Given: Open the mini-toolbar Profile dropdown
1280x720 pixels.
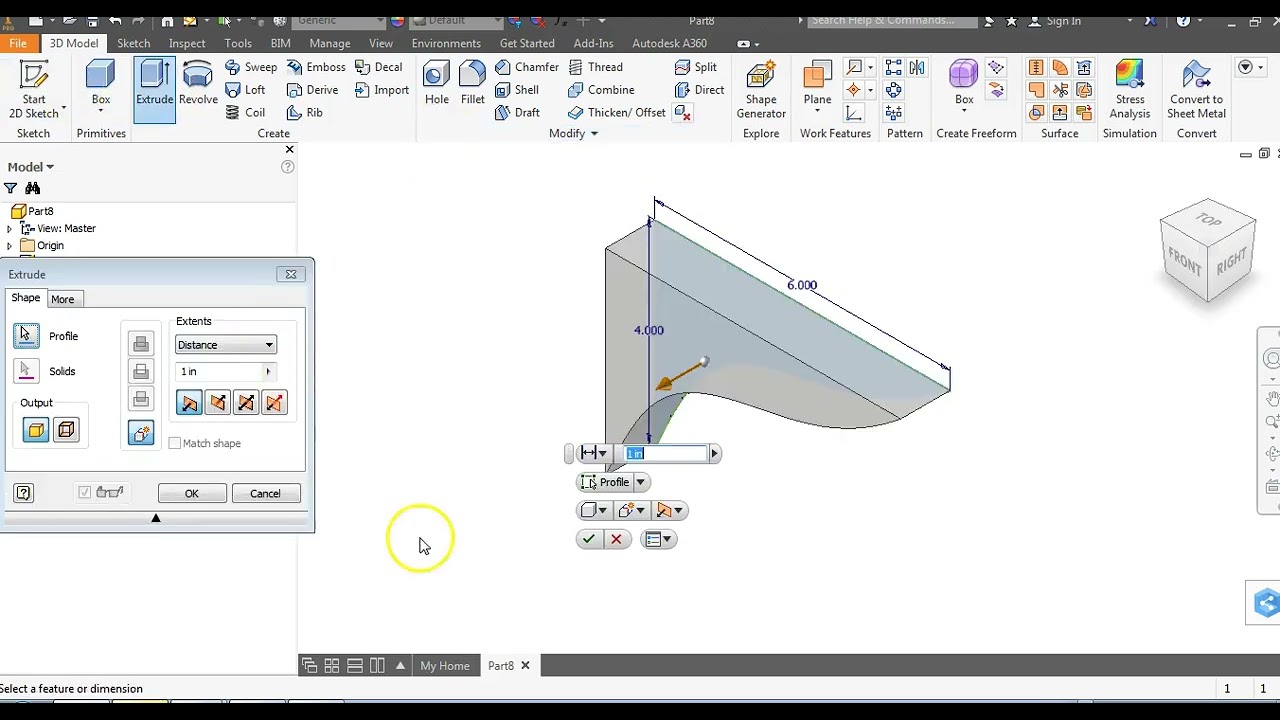Looking at the screenshot, I should coord(641,482).
